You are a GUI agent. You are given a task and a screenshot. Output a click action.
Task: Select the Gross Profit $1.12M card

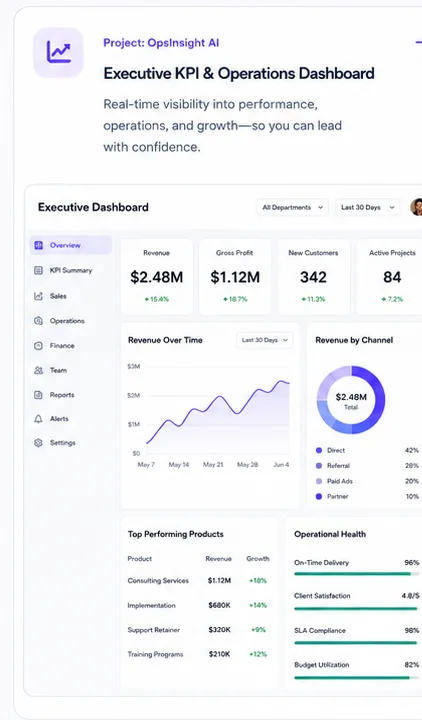click(235, 276)
